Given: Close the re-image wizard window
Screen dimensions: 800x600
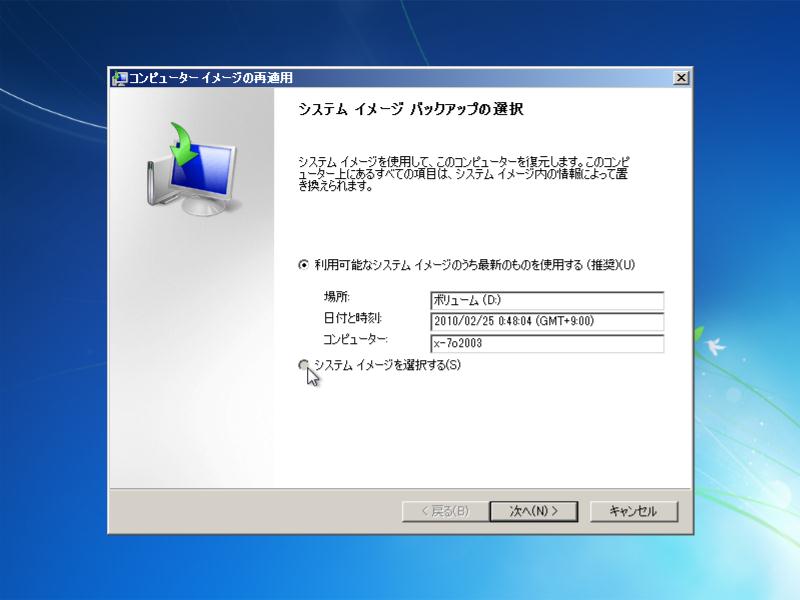Looking at the screenshot, I should coord(682,77).
